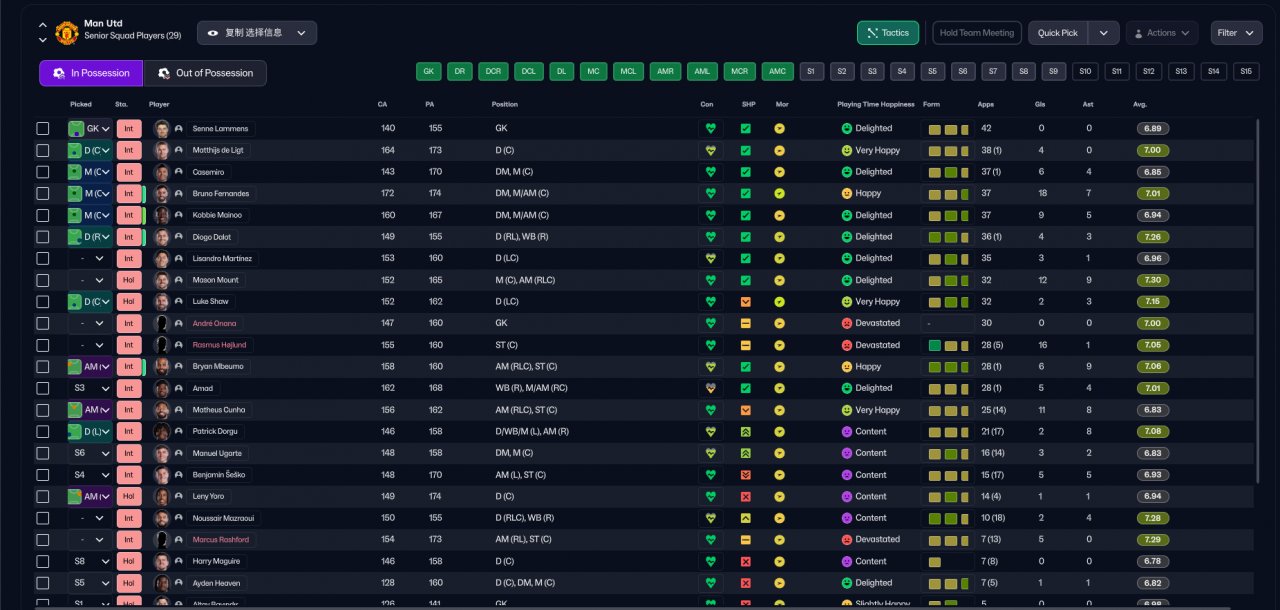Open Manuel Ugarte's S6 picked position dropdown
This screenshot has width=1280, height=610.
(90, 453)
